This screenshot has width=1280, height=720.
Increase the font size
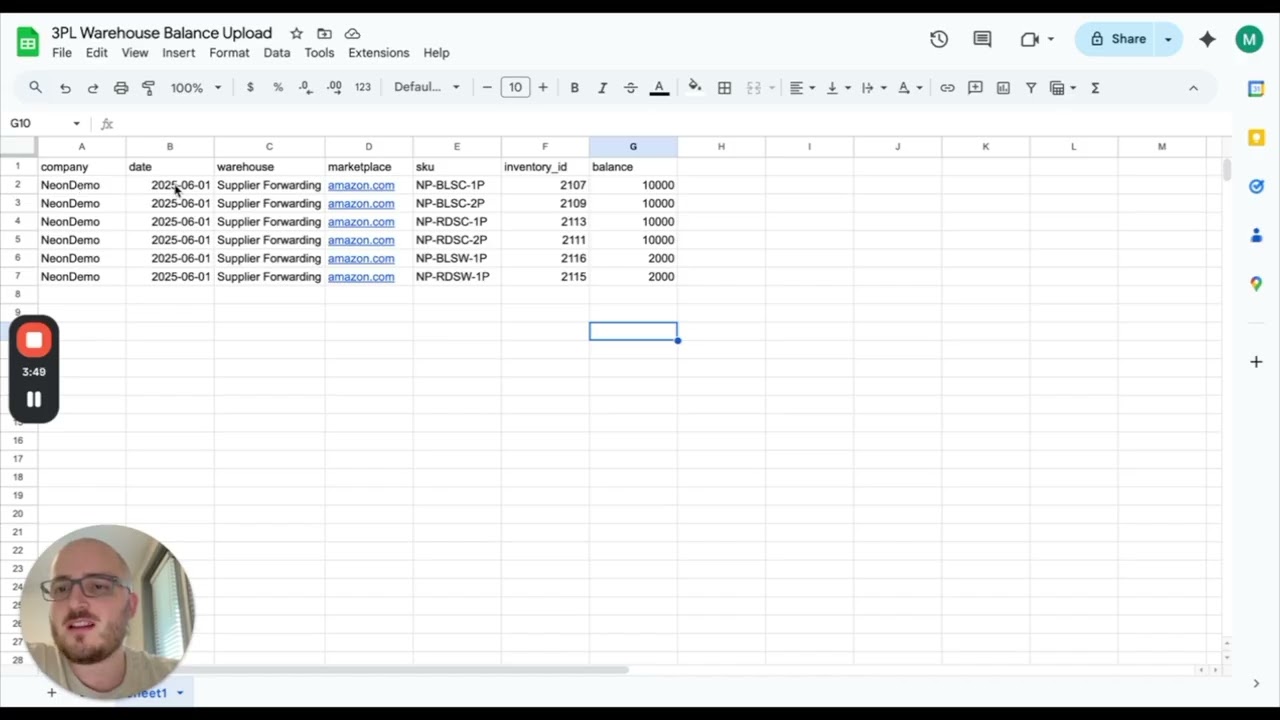click(x=543, y=88)
